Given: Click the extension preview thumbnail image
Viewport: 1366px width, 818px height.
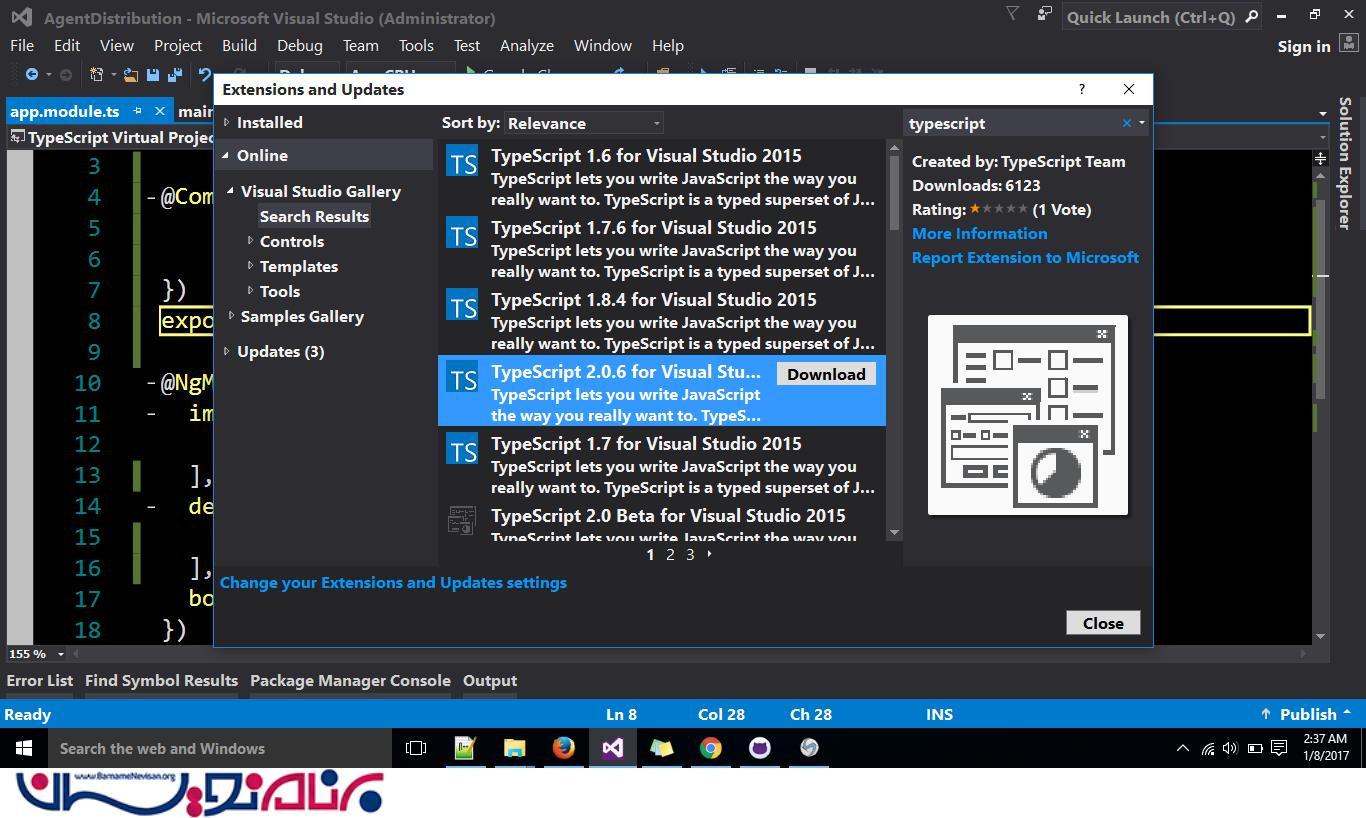Looking at the screenshot, I should pos(1028,415).
